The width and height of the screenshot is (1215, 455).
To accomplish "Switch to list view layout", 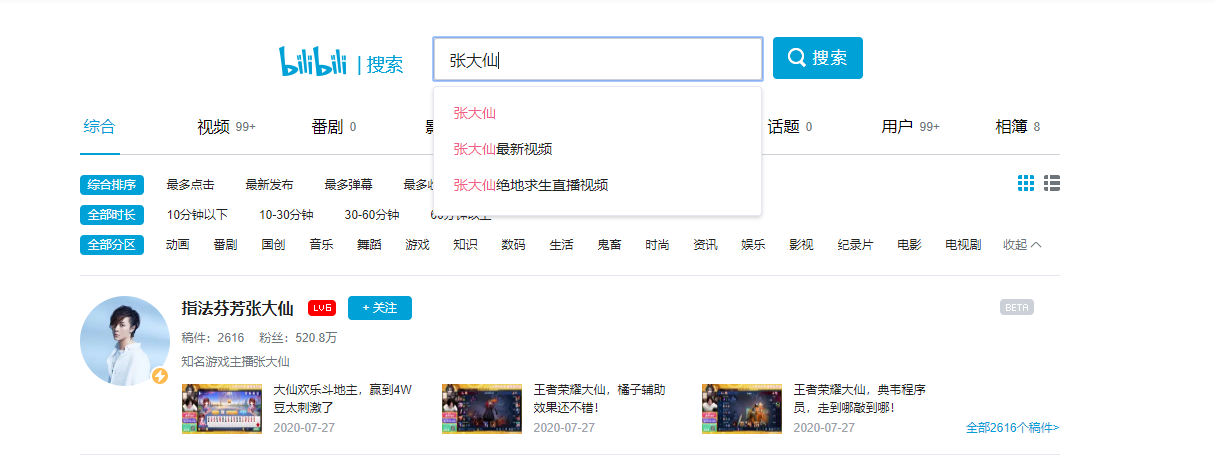I will point(1052,183).
